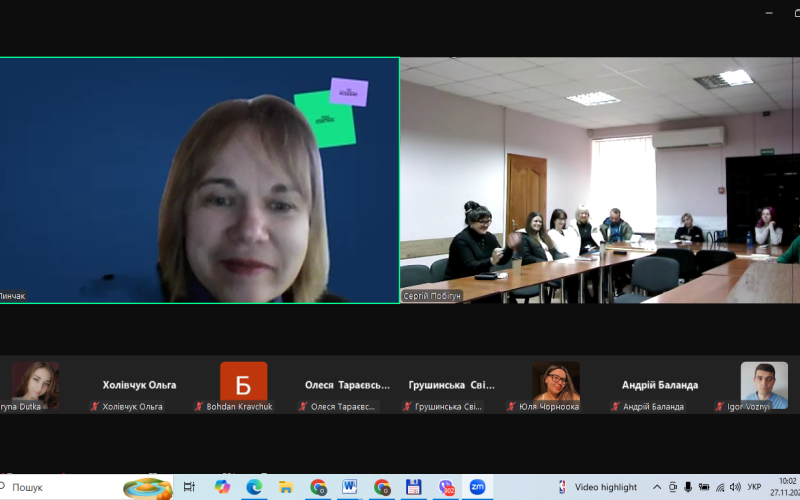
Task: Select Юля Чорноока's photo thumbnail
Action: [556, 383]
